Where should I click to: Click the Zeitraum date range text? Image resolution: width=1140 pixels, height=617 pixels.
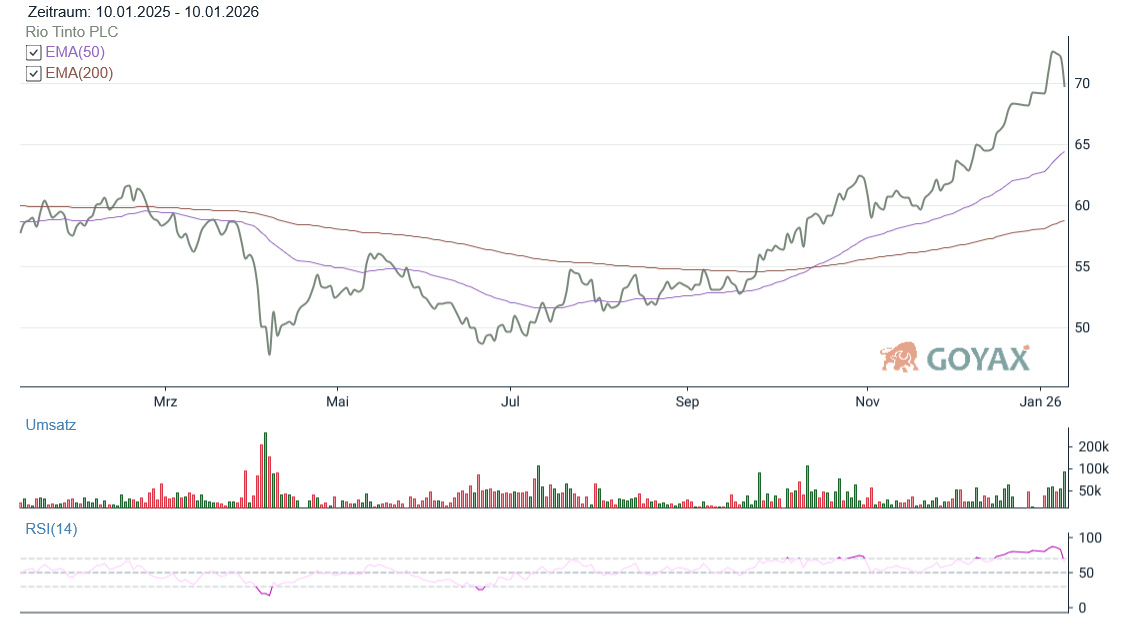(x=143, y=12)
